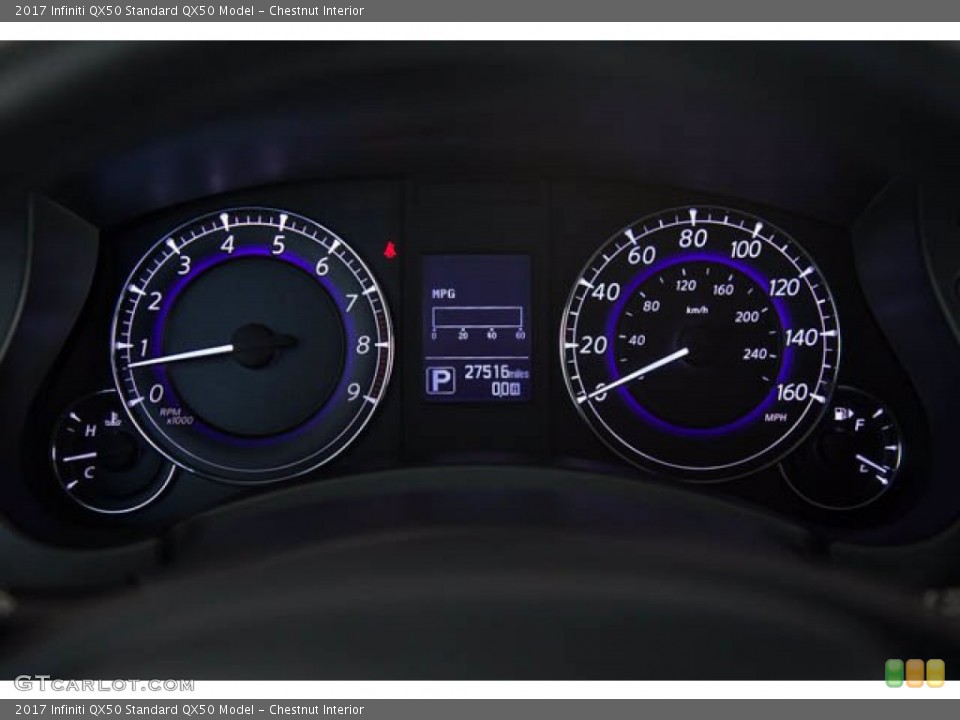Click the odometer reading 27516 miles
The image size is (960, 720).
click(496, 372)
